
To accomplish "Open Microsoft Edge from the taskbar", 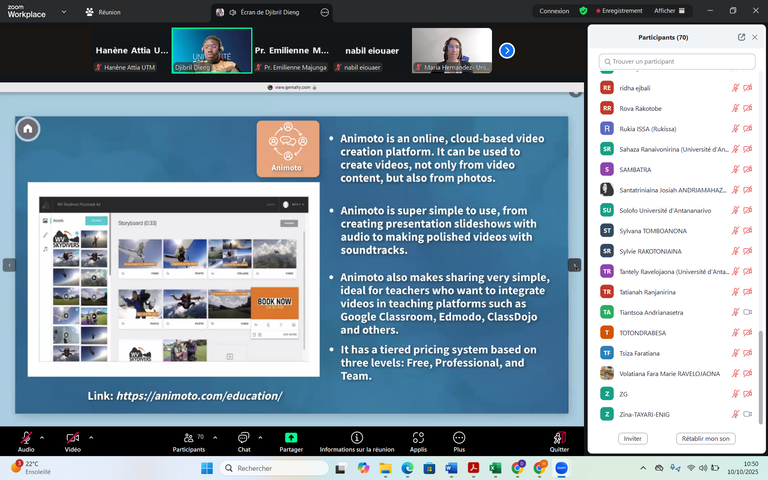I will (x=408, y=468).
